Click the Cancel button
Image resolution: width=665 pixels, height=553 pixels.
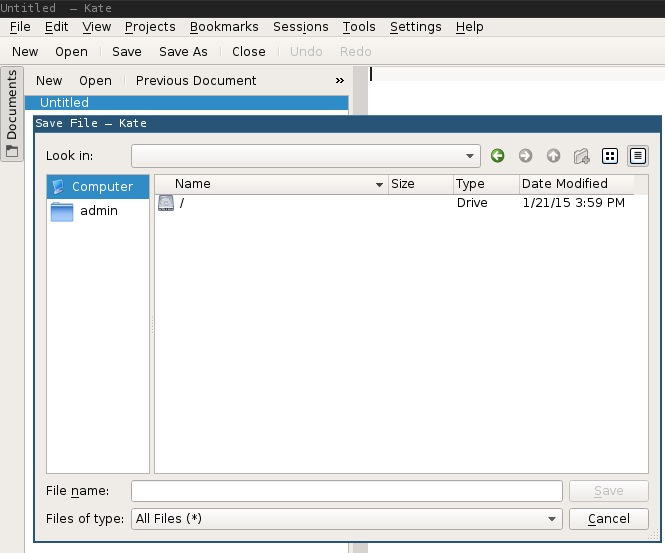click(608, 519)
